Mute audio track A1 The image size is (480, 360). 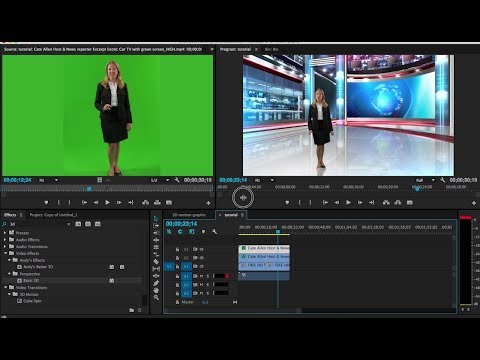click(x=201, y=276)
